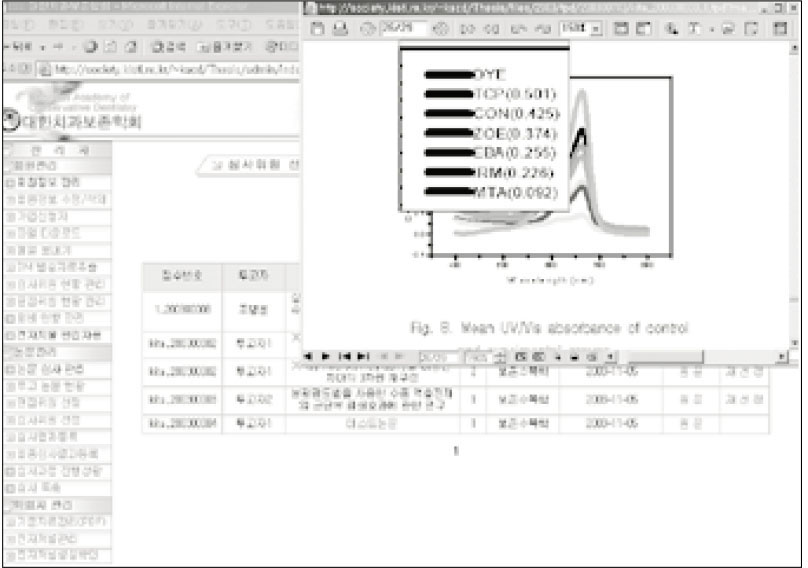Click the first page arrow in bottom navigation
Screen dimensions: 808x568
[x=344, y=356]
